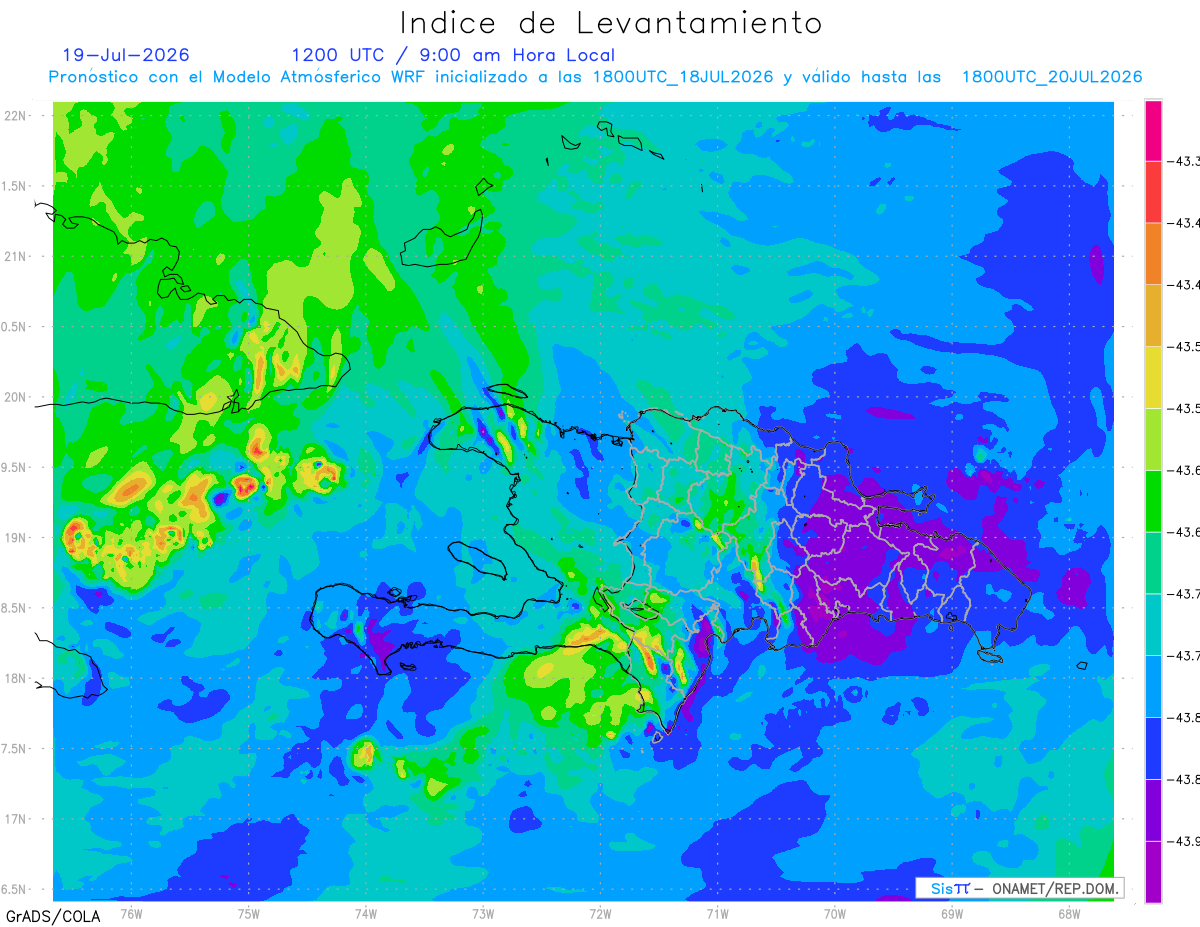Click the bottom purple legend swatch
Viewport: 1200px width, 927px height.
coord(1153,872)
